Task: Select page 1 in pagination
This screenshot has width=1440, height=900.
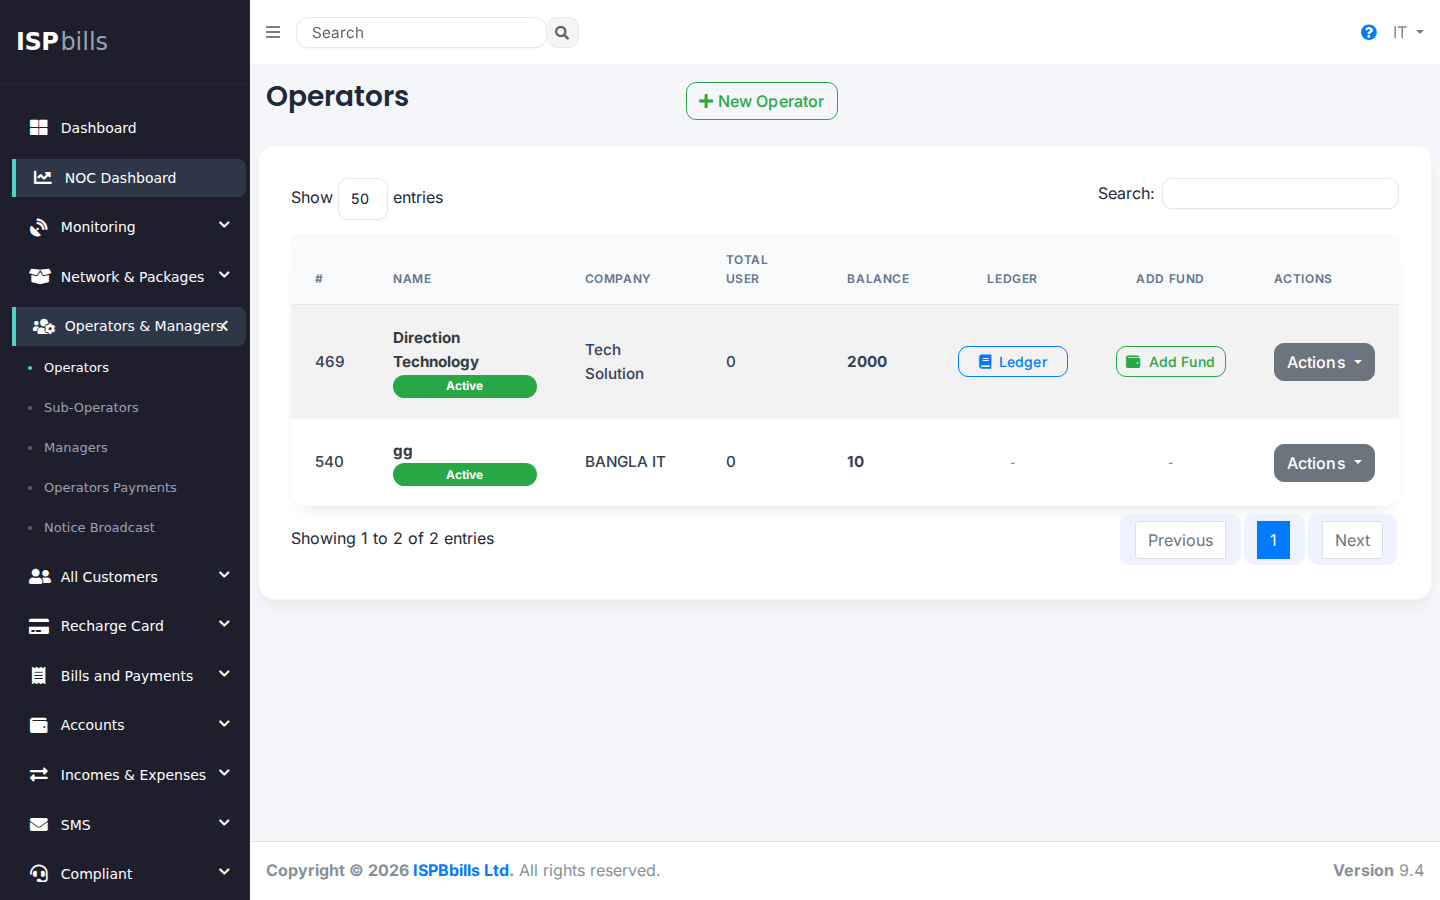Action: point(1273,540)
